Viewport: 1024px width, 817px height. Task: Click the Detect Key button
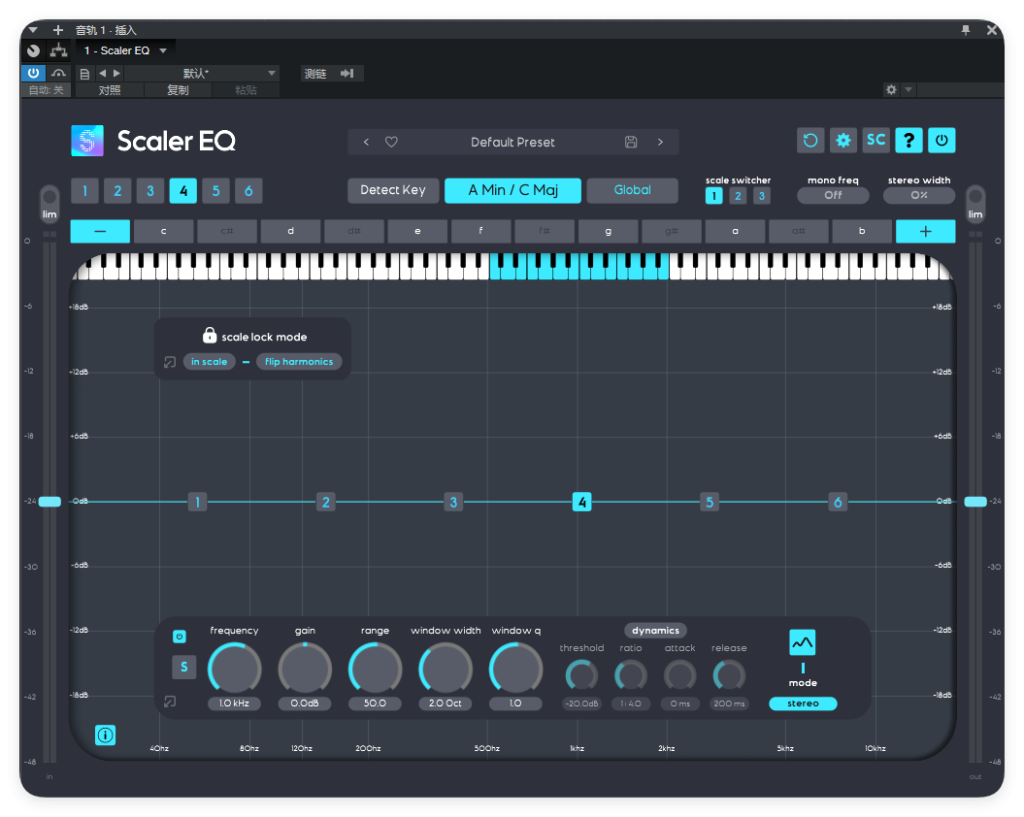[392, 190]
